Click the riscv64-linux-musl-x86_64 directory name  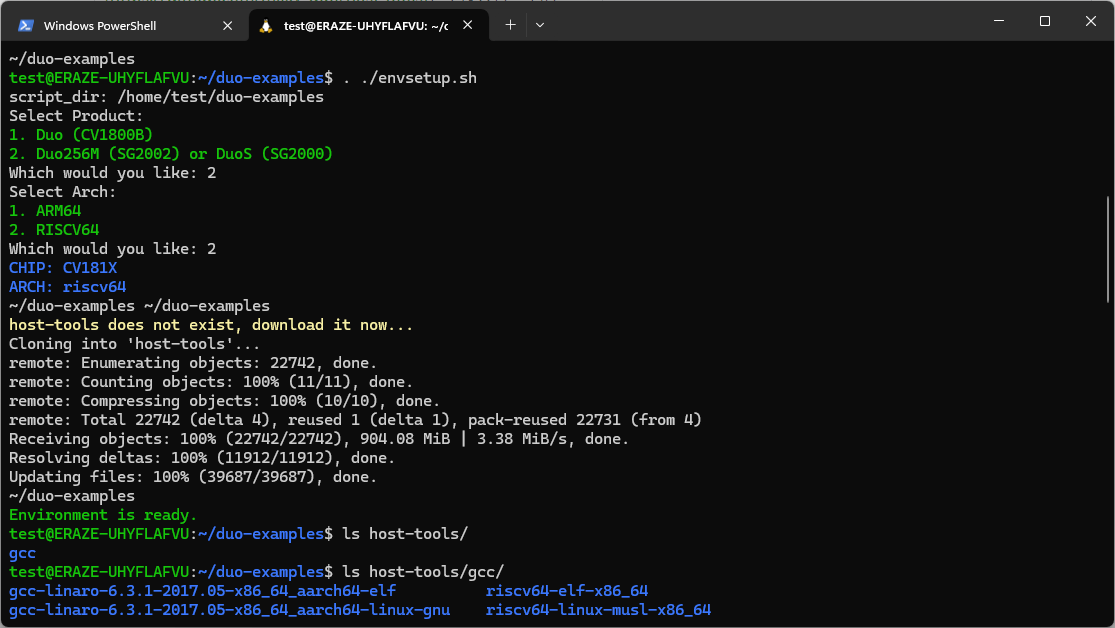click(598, 610)
